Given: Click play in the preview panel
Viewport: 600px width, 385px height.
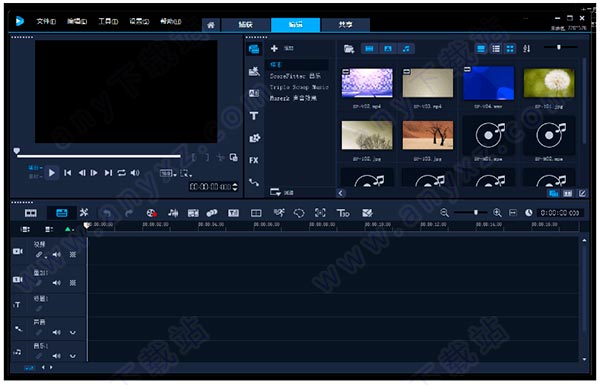Looking at the screenshot, I should tap(52, 173).
